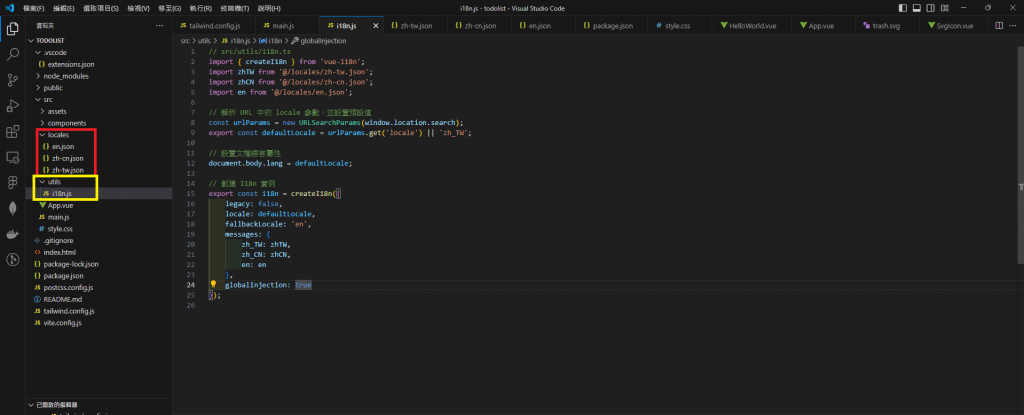
Task: Split the editor to the right
Action: (999, 25)
